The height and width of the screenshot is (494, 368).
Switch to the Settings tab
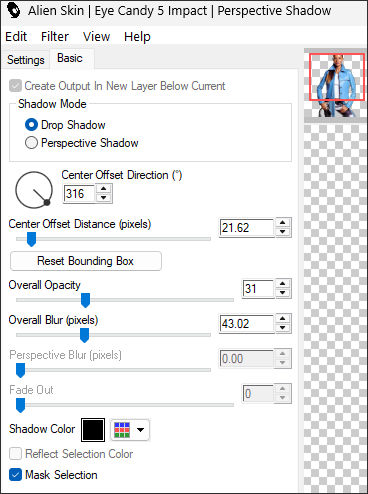tap(26, 60)
